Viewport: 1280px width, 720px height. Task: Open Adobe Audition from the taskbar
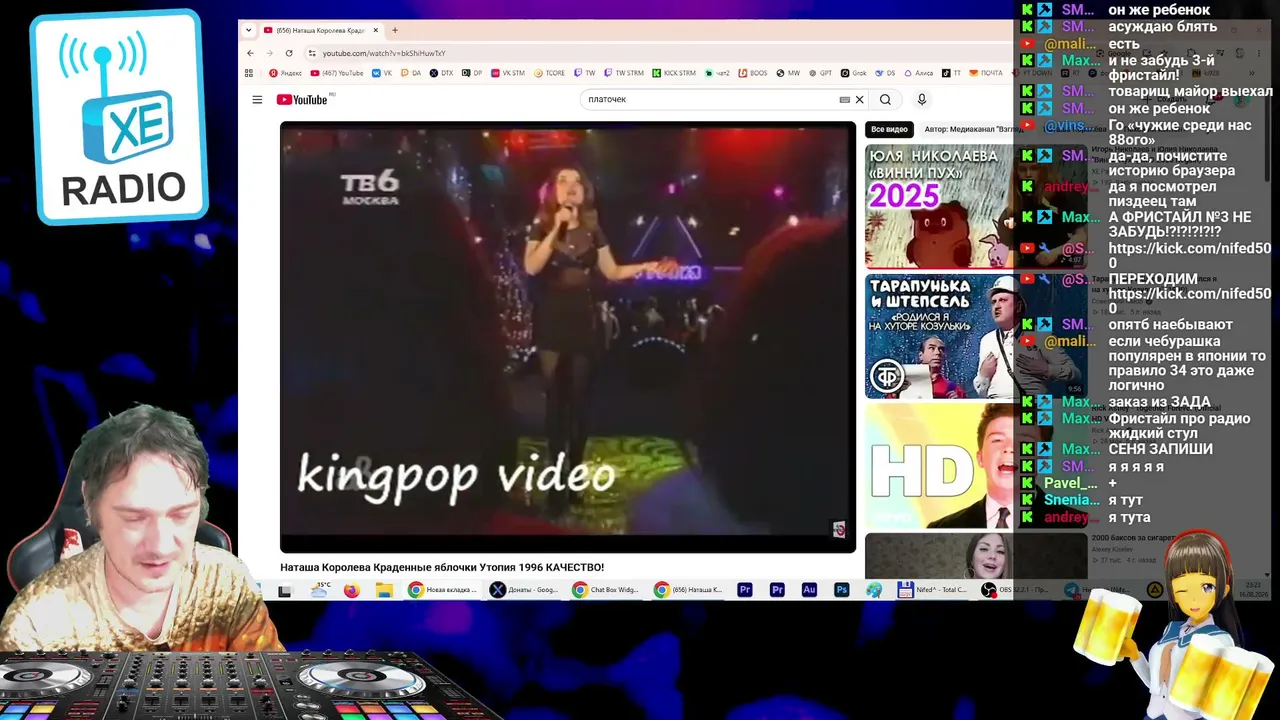pos(809,591)
